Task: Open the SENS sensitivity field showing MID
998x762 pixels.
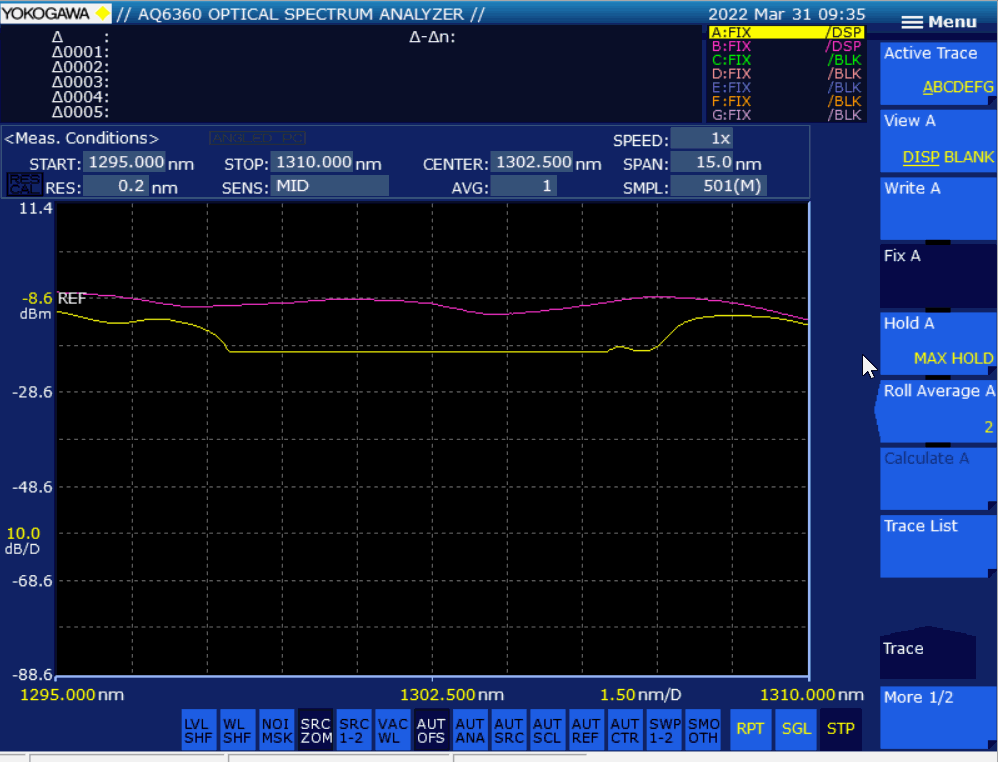Action: click(x=330, y=187)
